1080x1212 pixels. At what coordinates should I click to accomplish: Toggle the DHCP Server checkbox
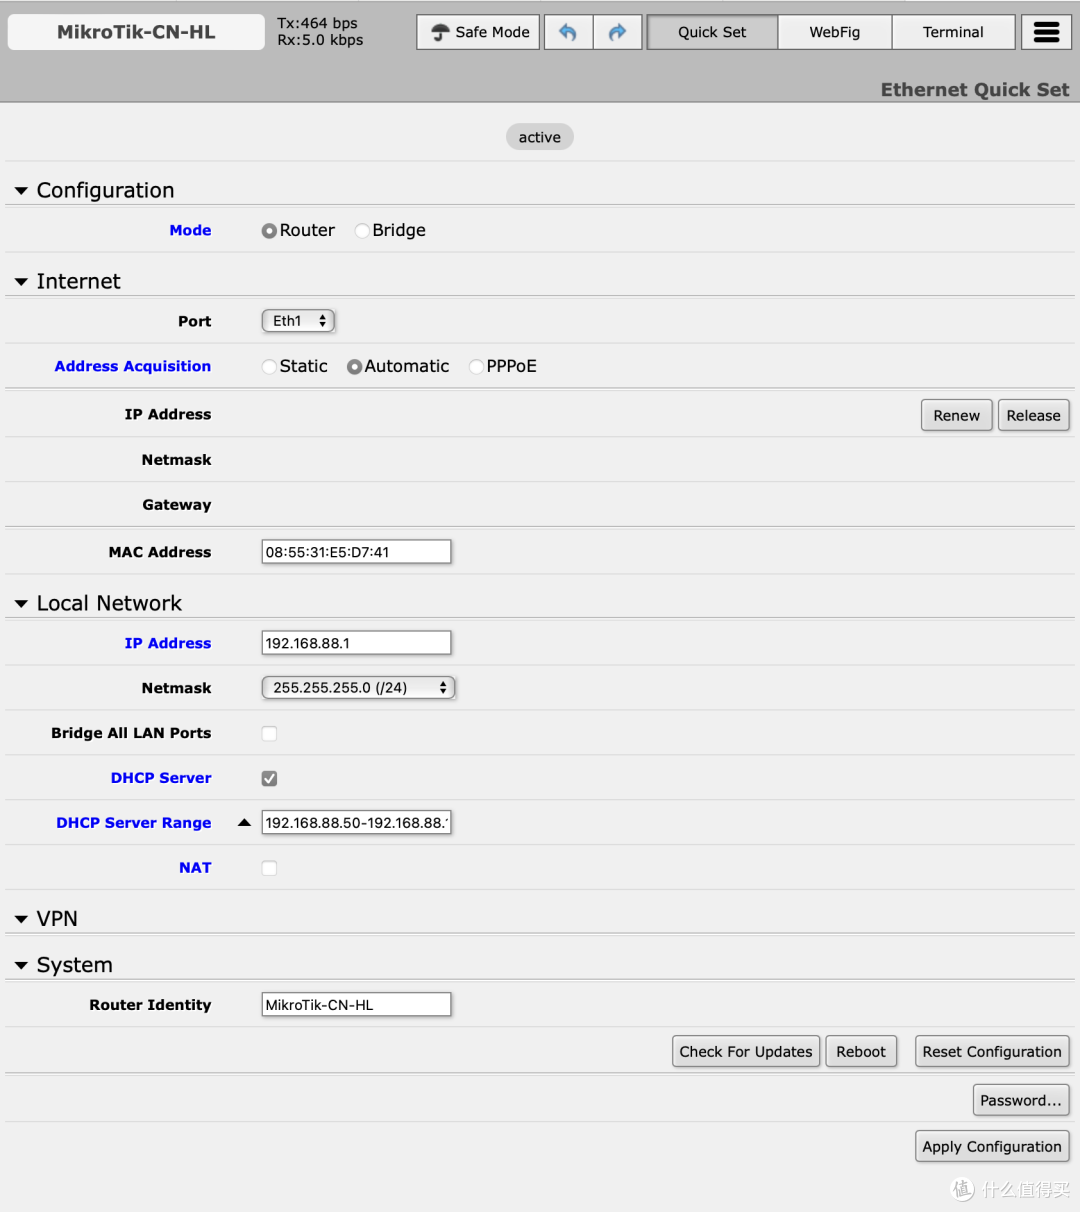click(x=269, y=778)
